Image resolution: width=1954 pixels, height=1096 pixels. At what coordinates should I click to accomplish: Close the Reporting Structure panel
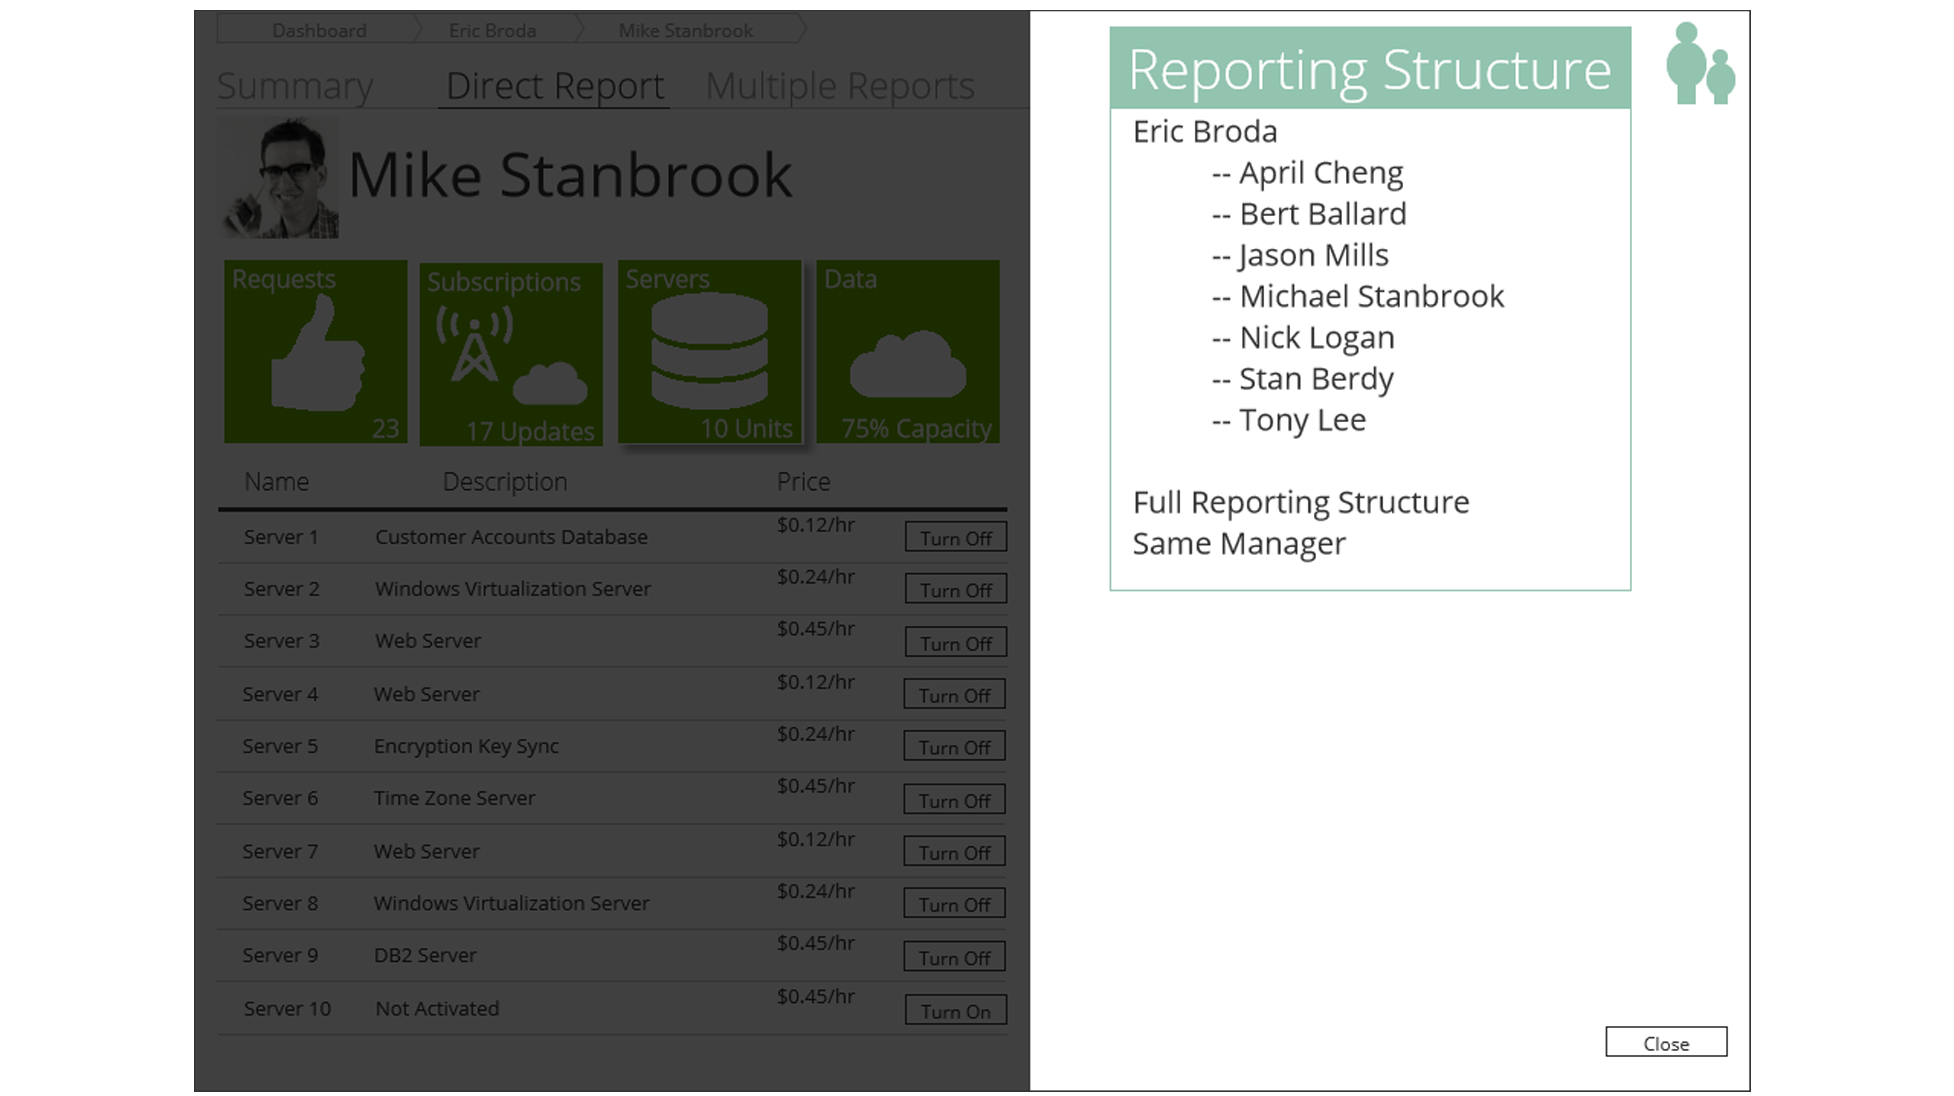click(x=1665, y=1042)
